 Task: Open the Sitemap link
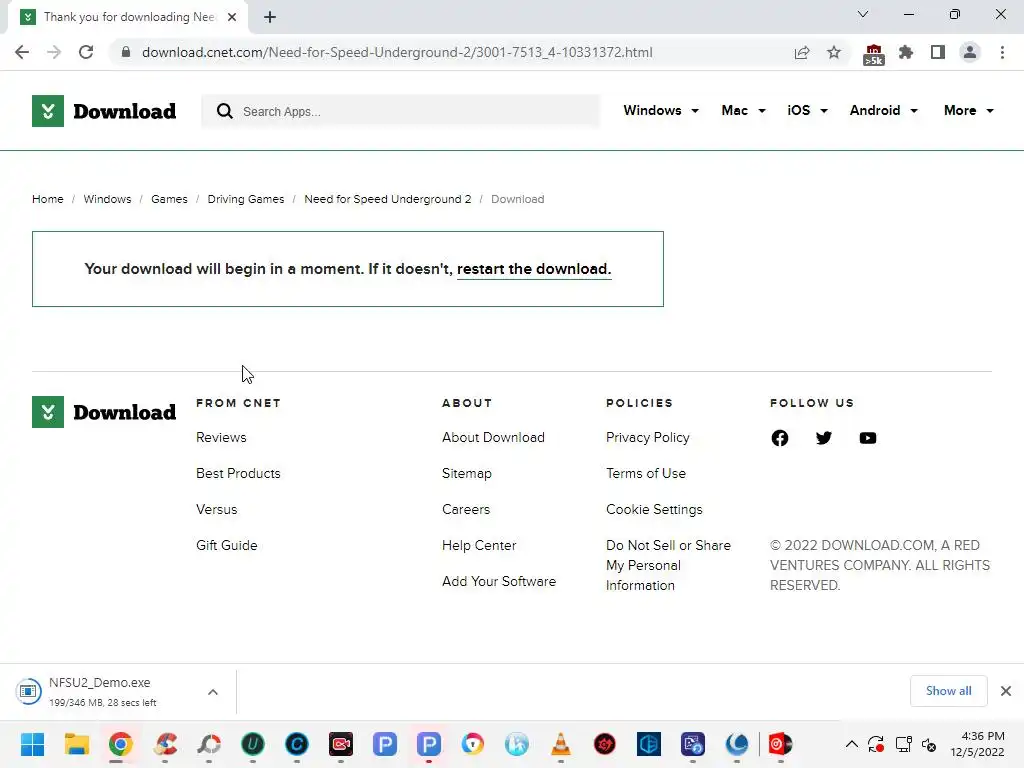point(467,473)
